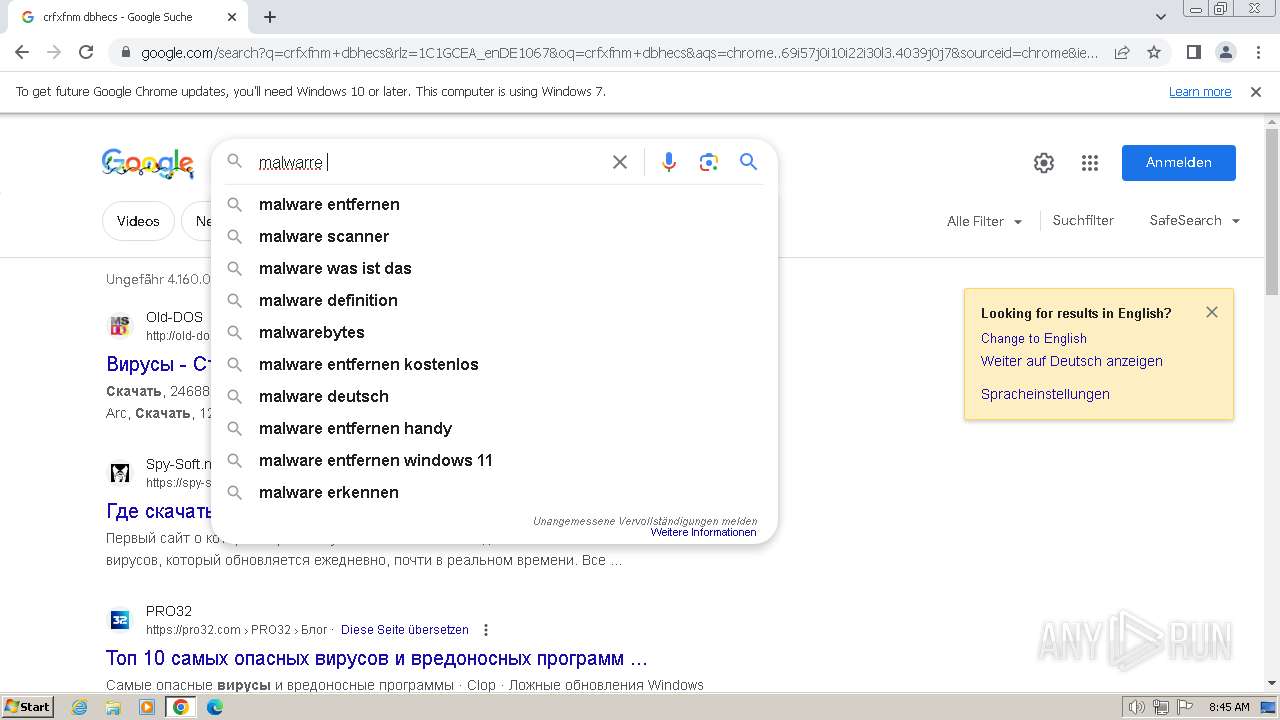The image size is (1280, 720).
Task: Select suggestion 'malware scanner'
Action: click(494, 236)
